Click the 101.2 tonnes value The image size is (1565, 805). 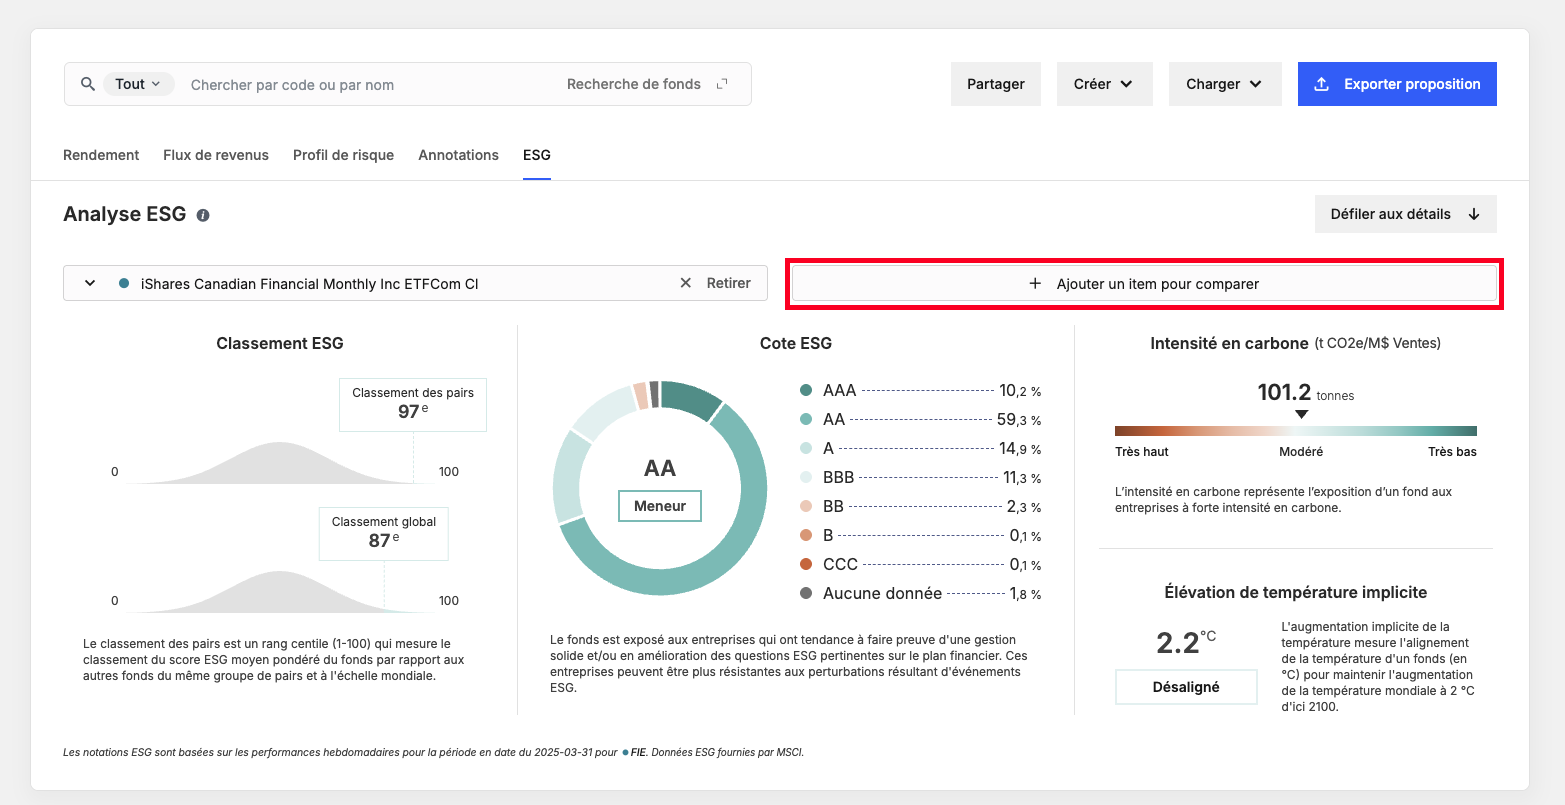1306,393
